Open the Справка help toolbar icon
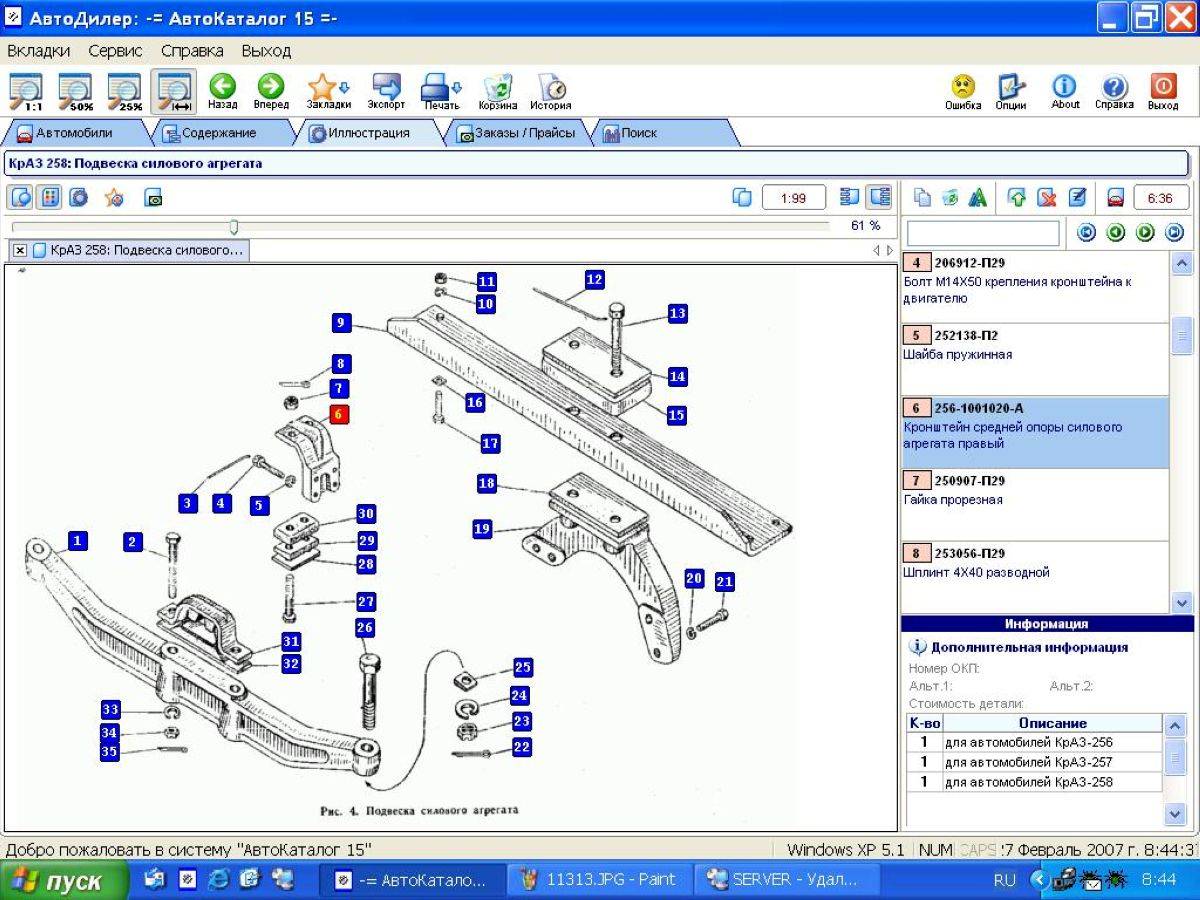1200x900 pixels. point(1114,90)
